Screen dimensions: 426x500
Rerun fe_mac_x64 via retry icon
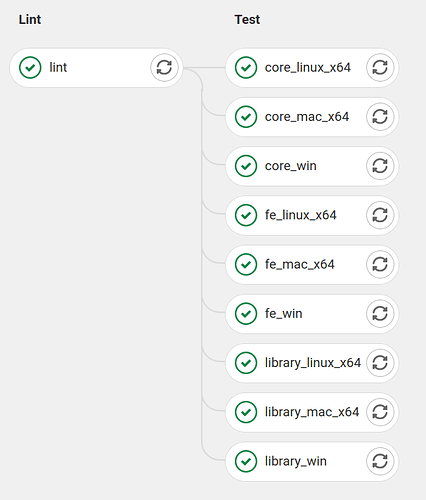pyautogui.click(x=380, y=264)
